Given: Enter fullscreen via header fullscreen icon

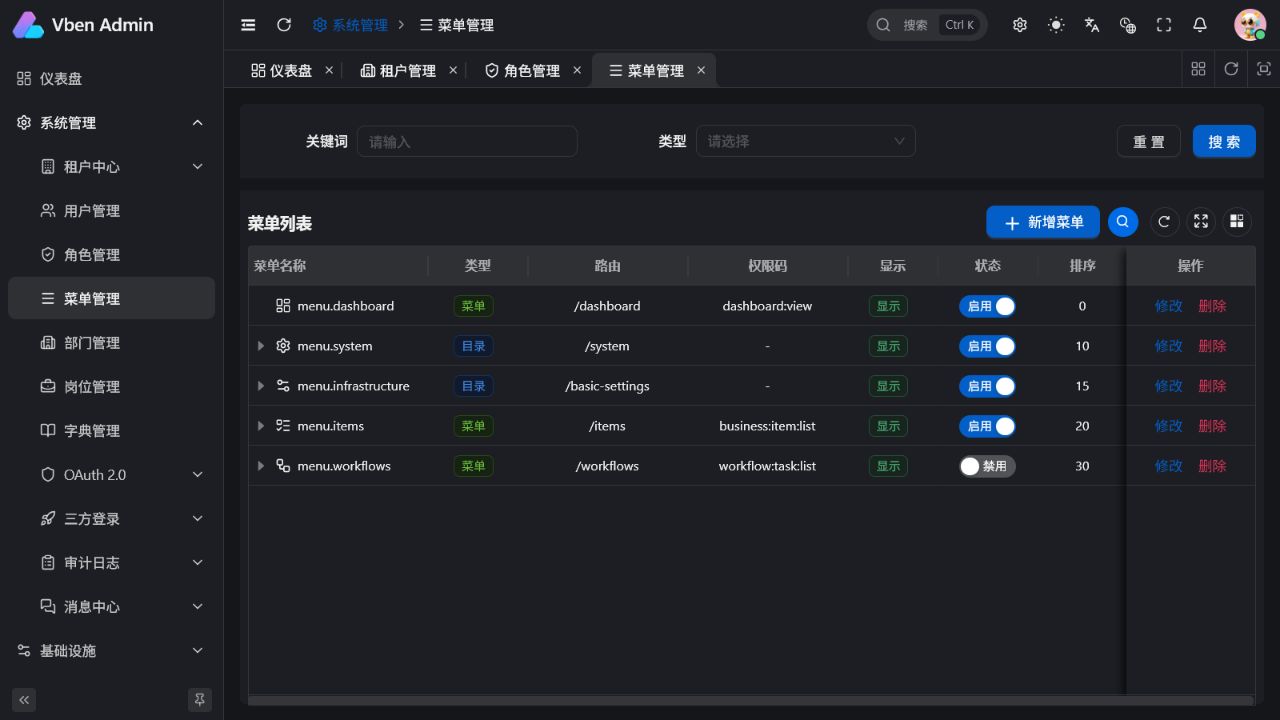Looking at the screenshot, I should (1164, 25).
